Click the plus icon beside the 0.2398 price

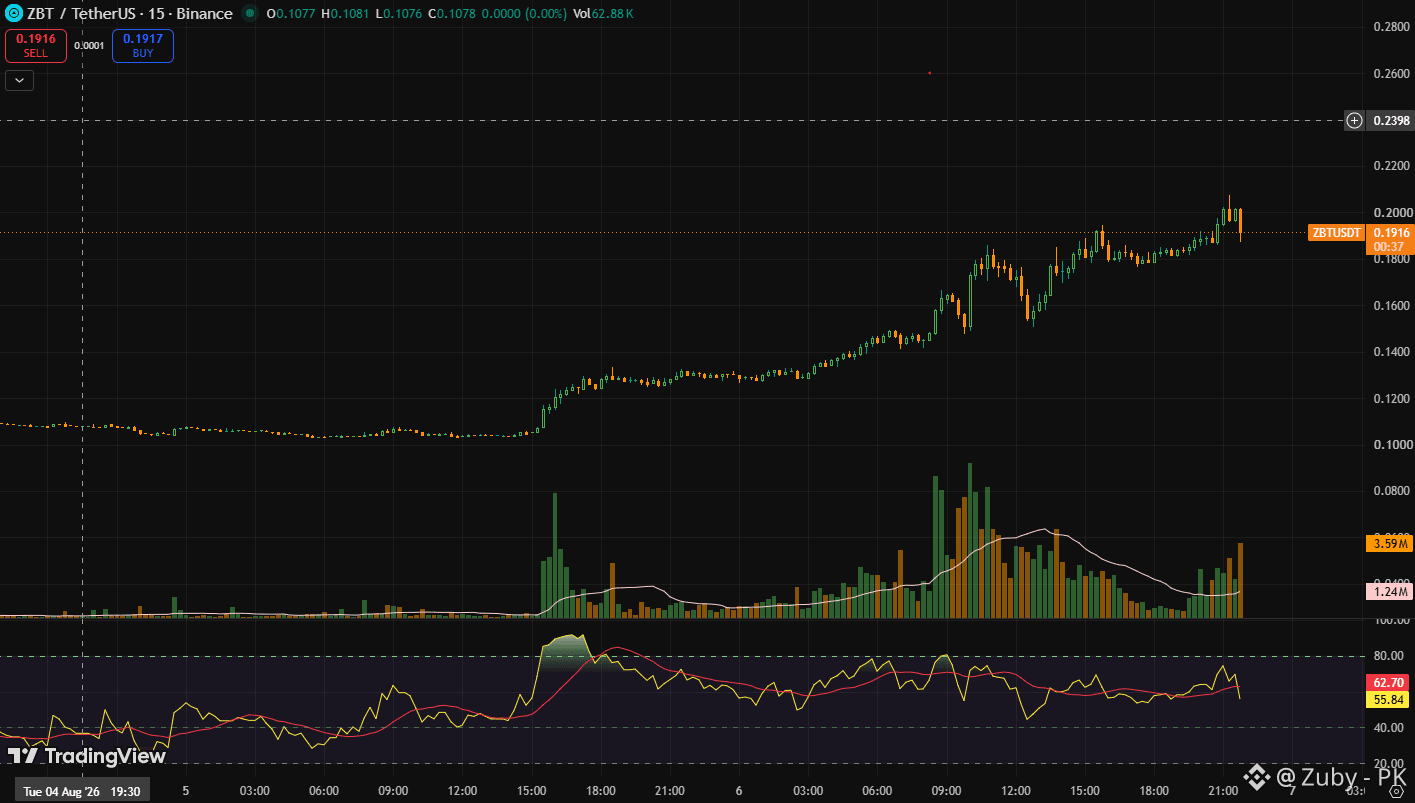click(1354, 120)
